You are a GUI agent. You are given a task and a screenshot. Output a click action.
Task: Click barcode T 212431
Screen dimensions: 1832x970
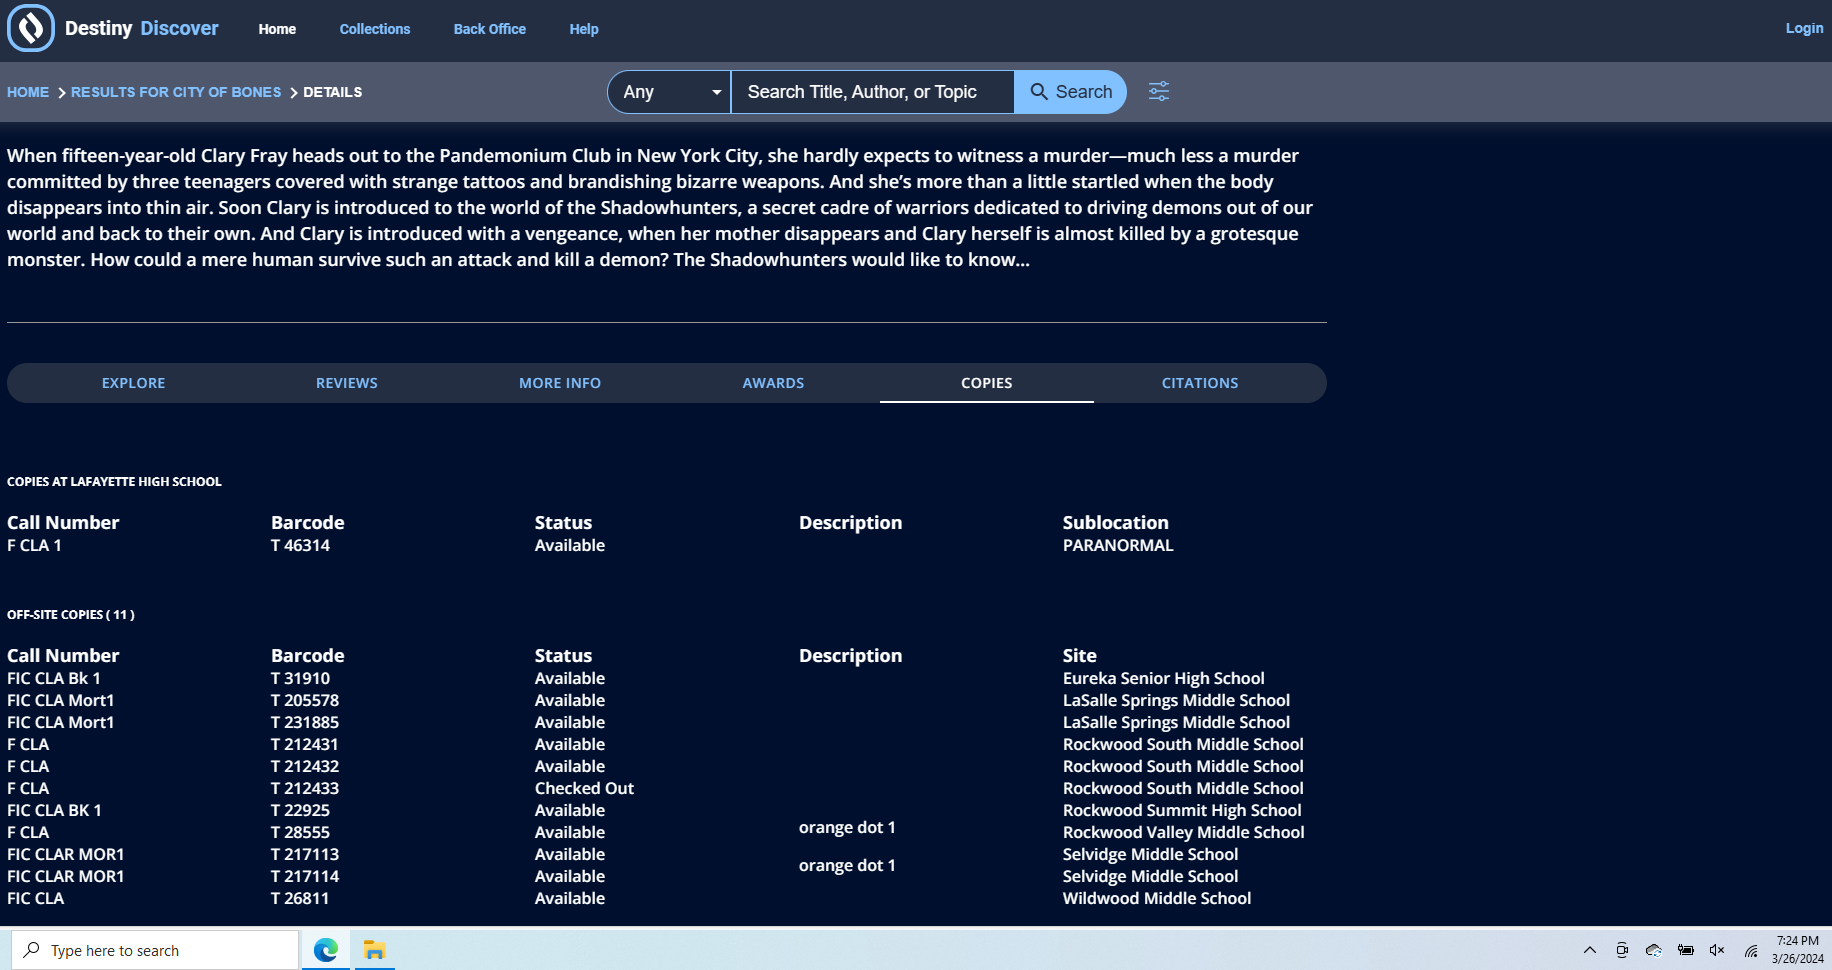[x=305, y=744]
